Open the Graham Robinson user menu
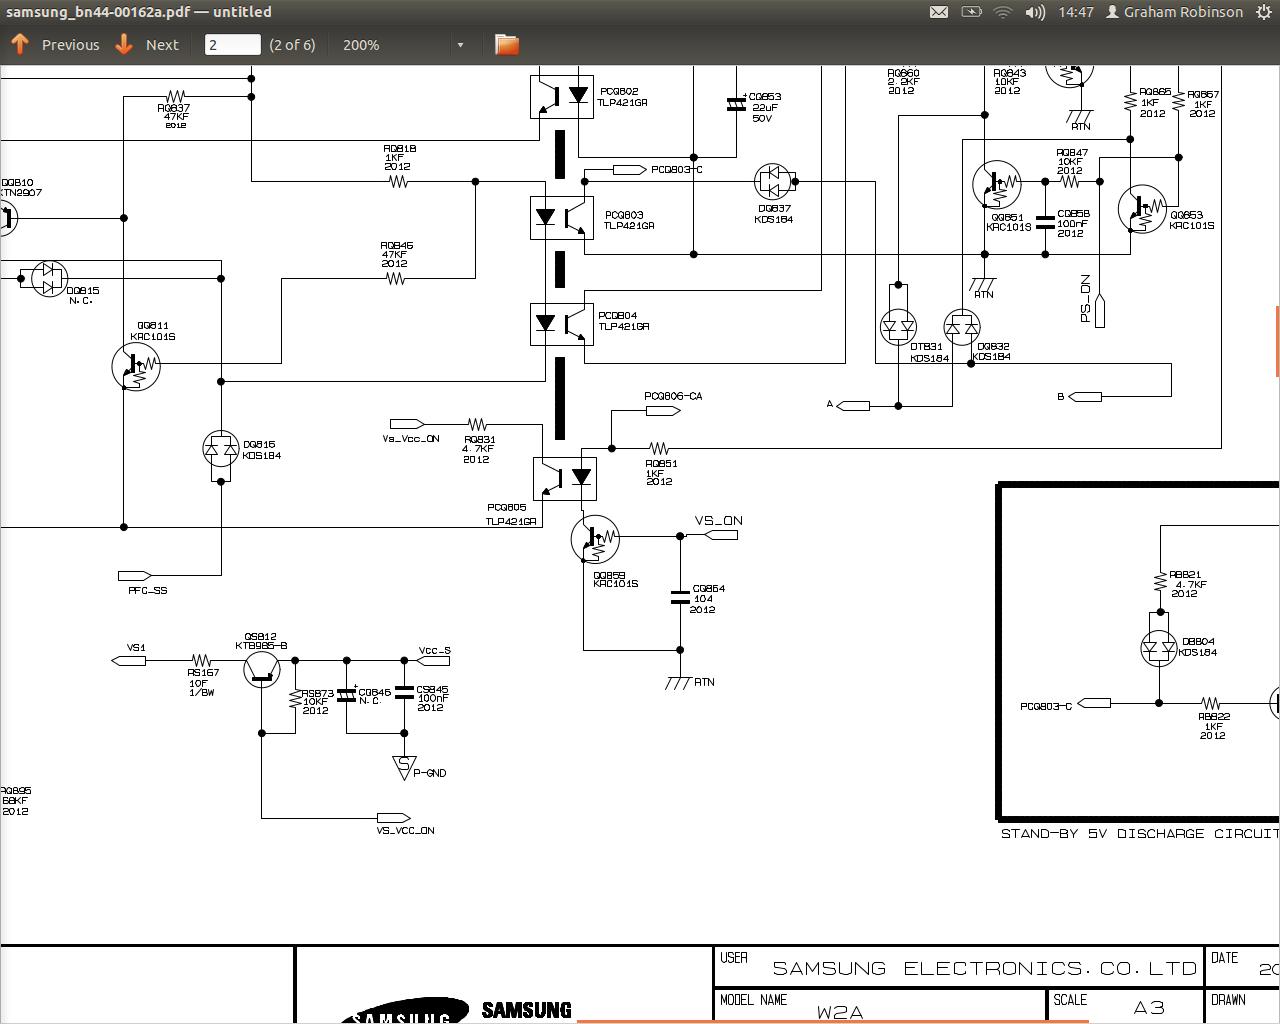Image resolution: width=1280 pixels, height=1024 pixels. [1174, 12]
